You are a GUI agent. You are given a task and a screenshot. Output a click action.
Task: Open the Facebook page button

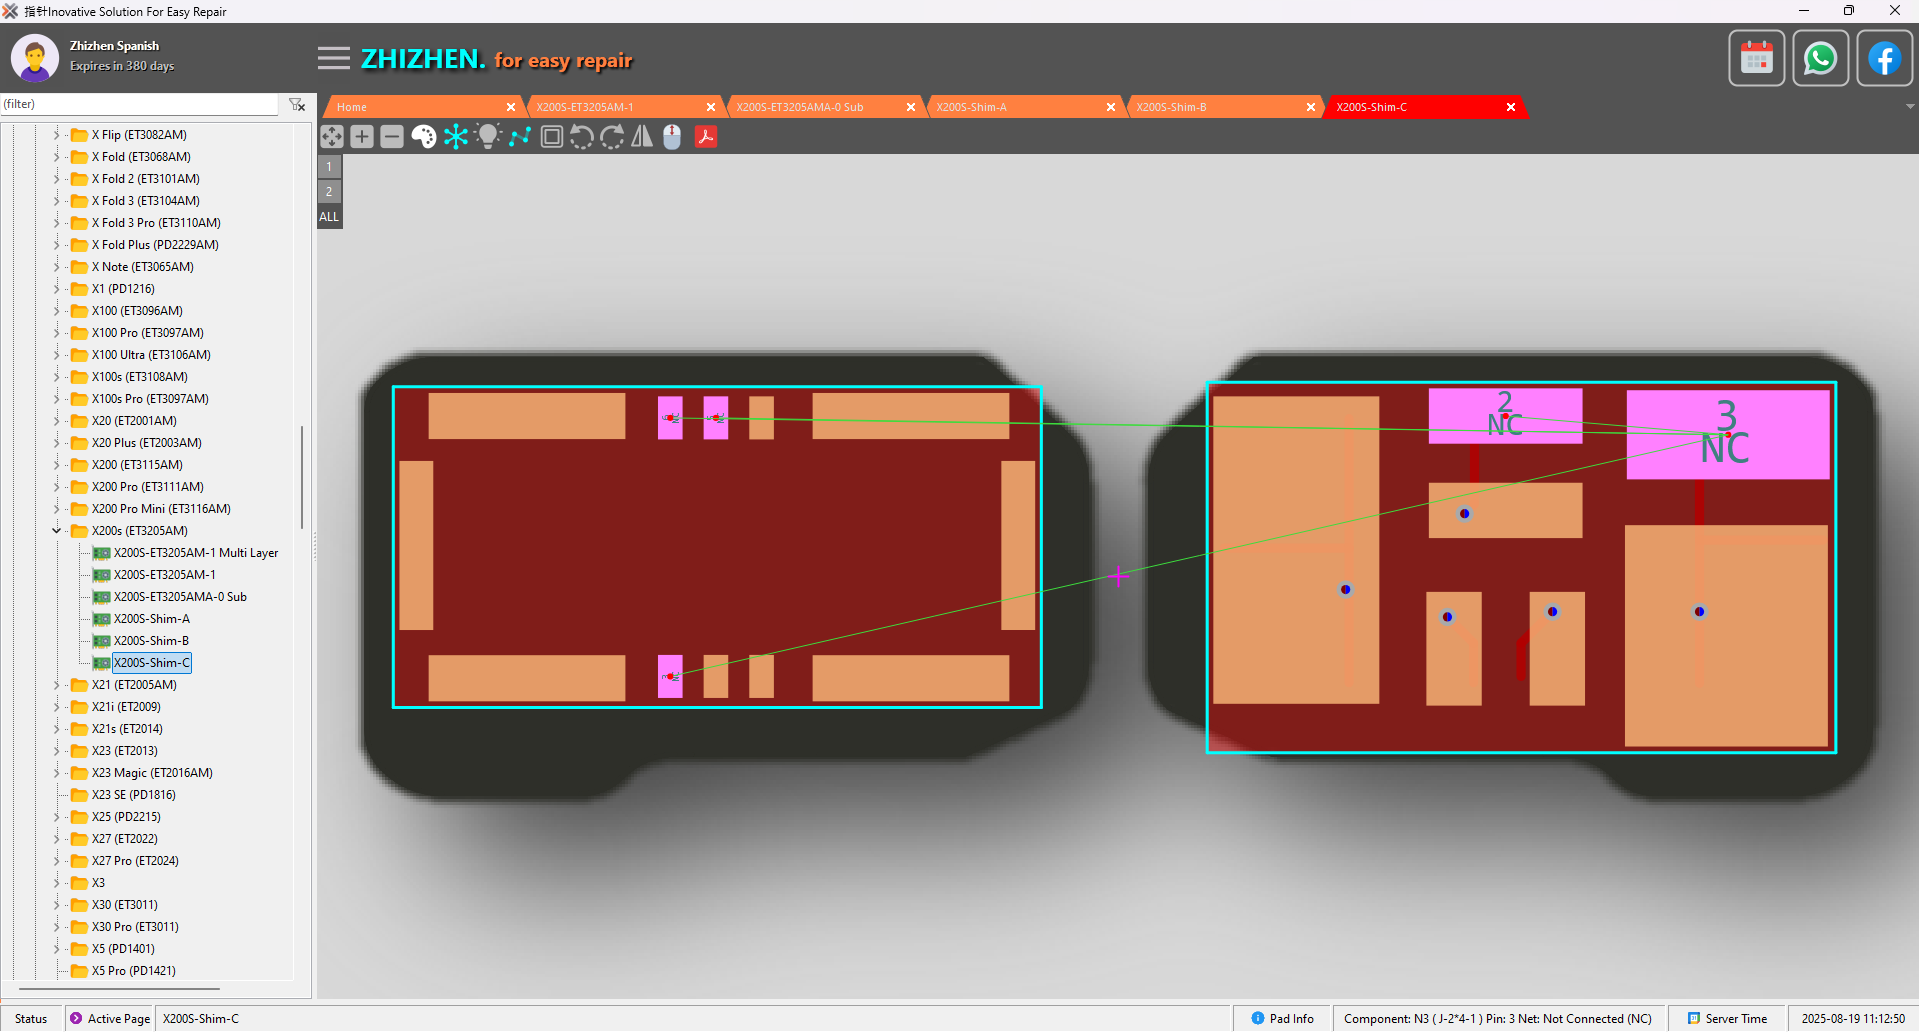[1884, 59]
